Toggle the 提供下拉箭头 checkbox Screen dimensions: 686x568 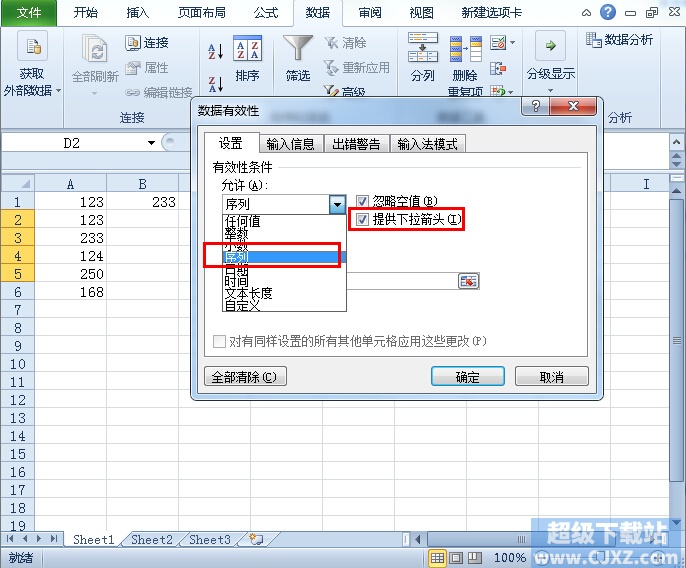[362, 219]
